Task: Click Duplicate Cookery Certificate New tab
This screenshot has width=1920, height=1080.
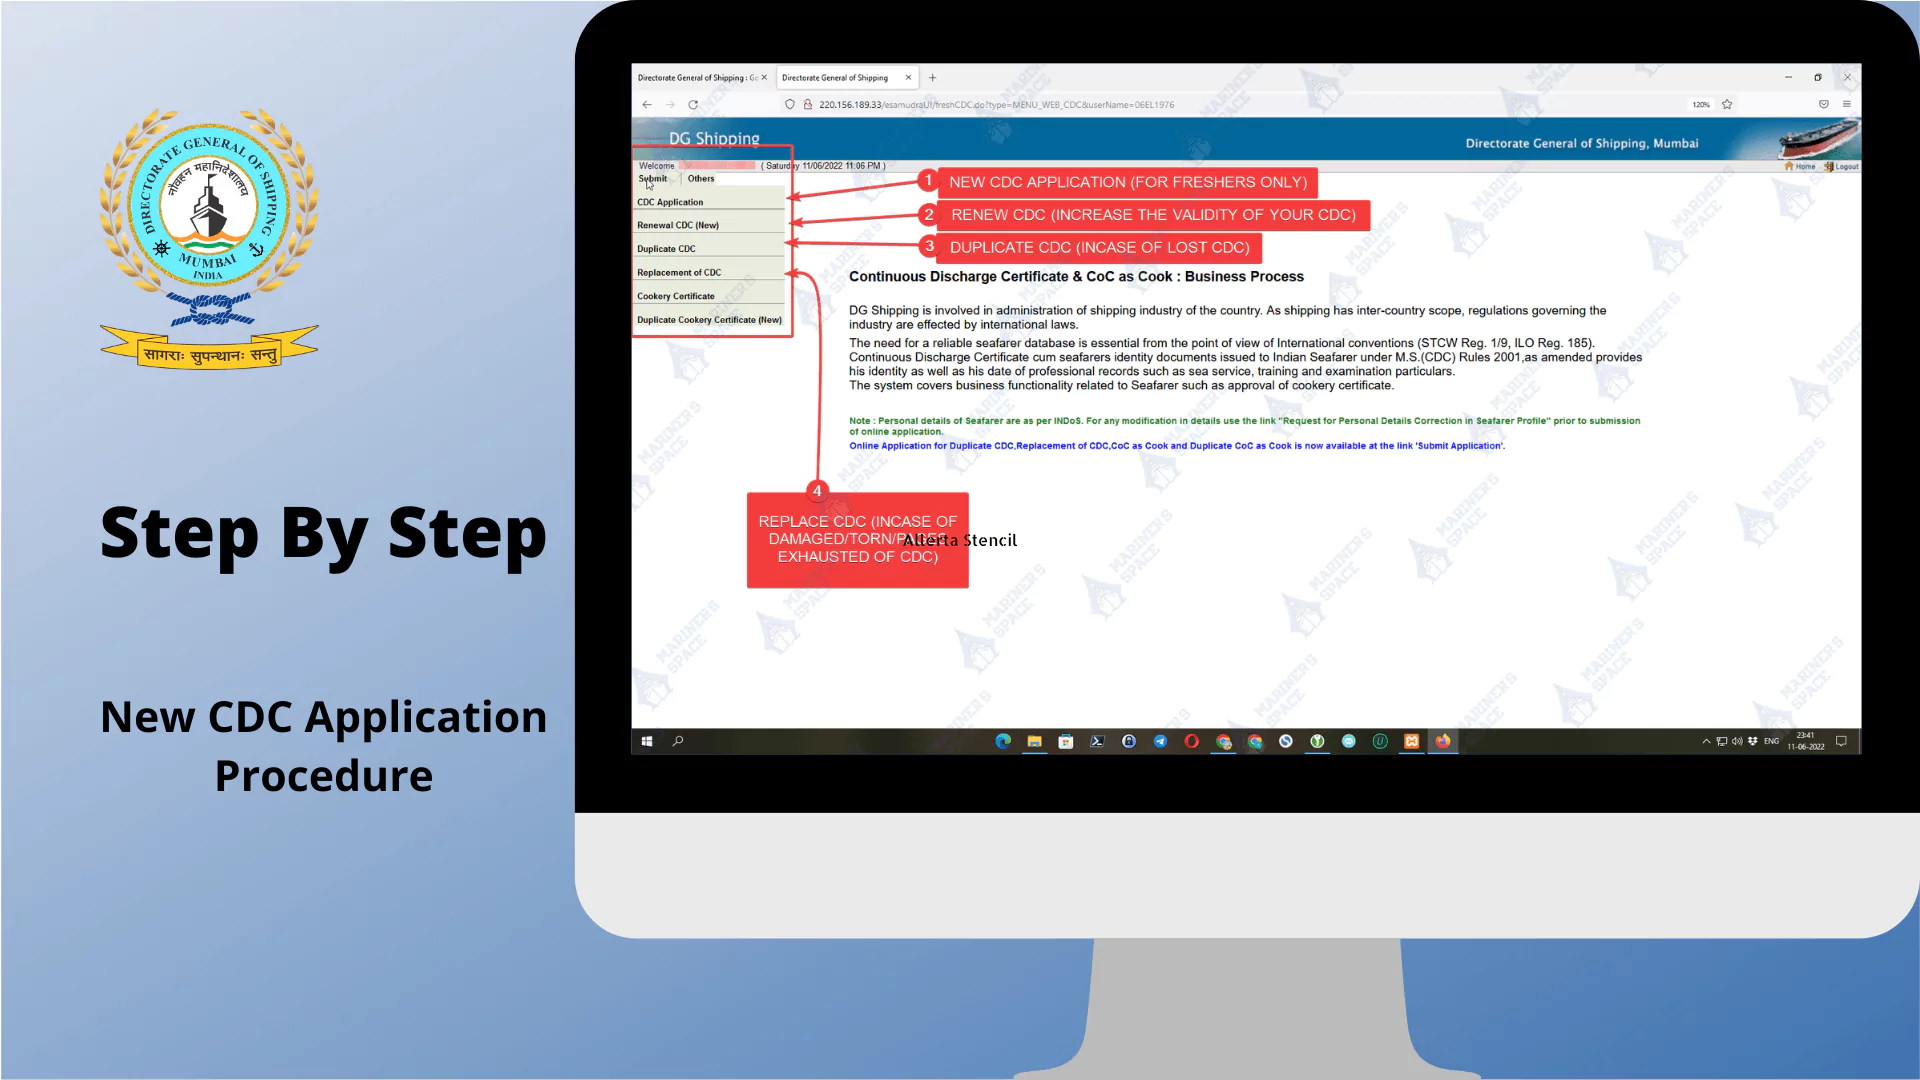Action: [709, 319]
